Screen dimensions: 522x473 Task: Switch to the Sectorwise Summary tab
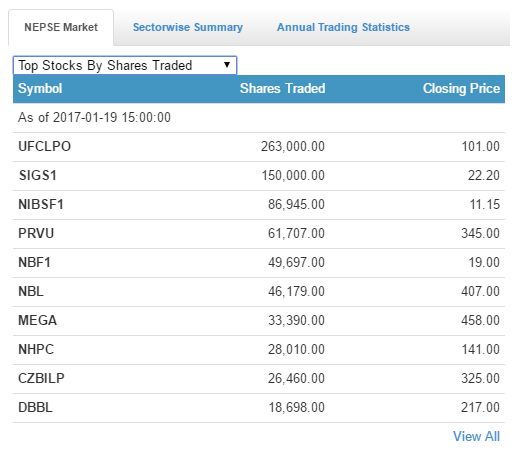click(x=188, y=27)
